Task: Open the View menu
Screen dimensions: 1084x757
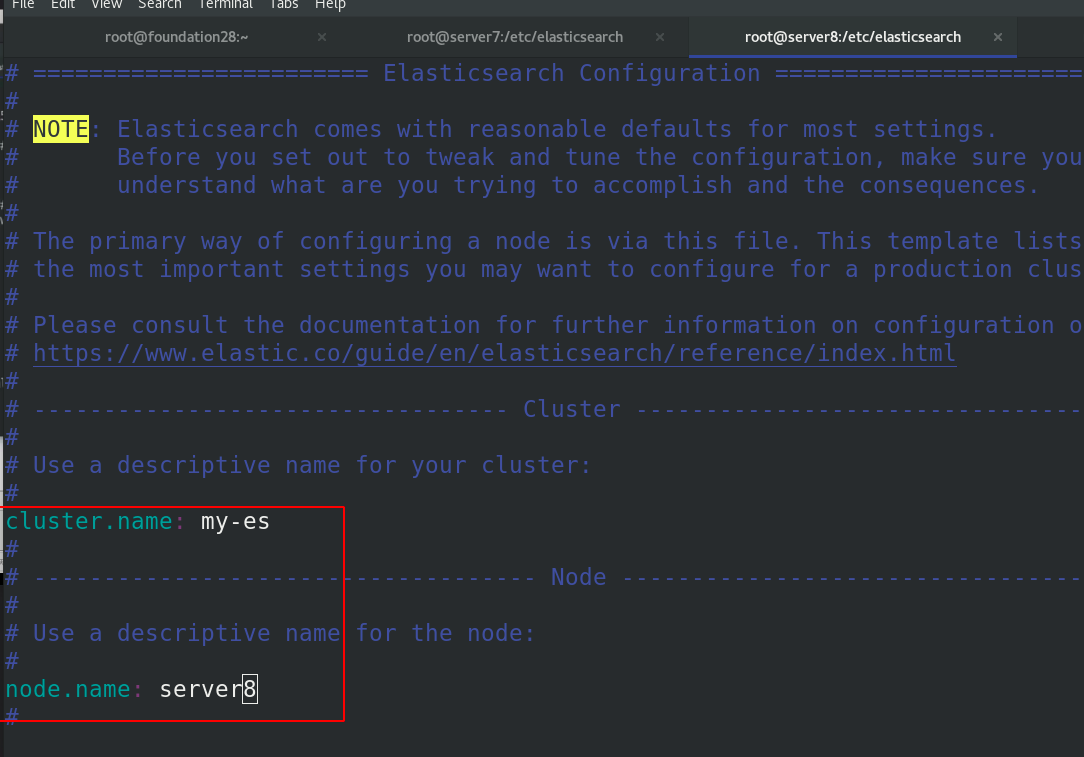Action: 106,4
